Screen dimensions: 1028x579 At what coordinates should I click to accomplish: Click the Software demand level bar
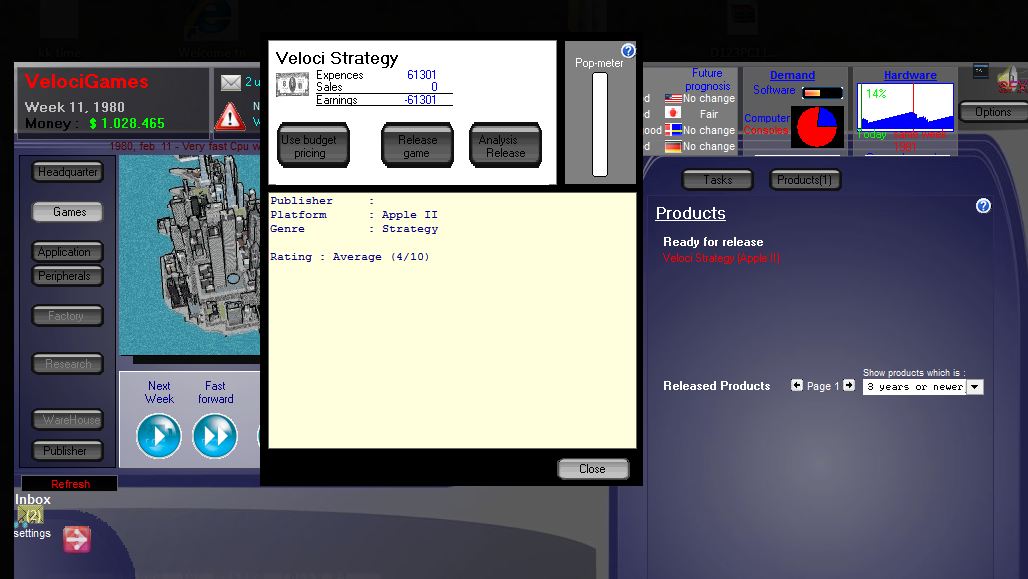[821, 93]
